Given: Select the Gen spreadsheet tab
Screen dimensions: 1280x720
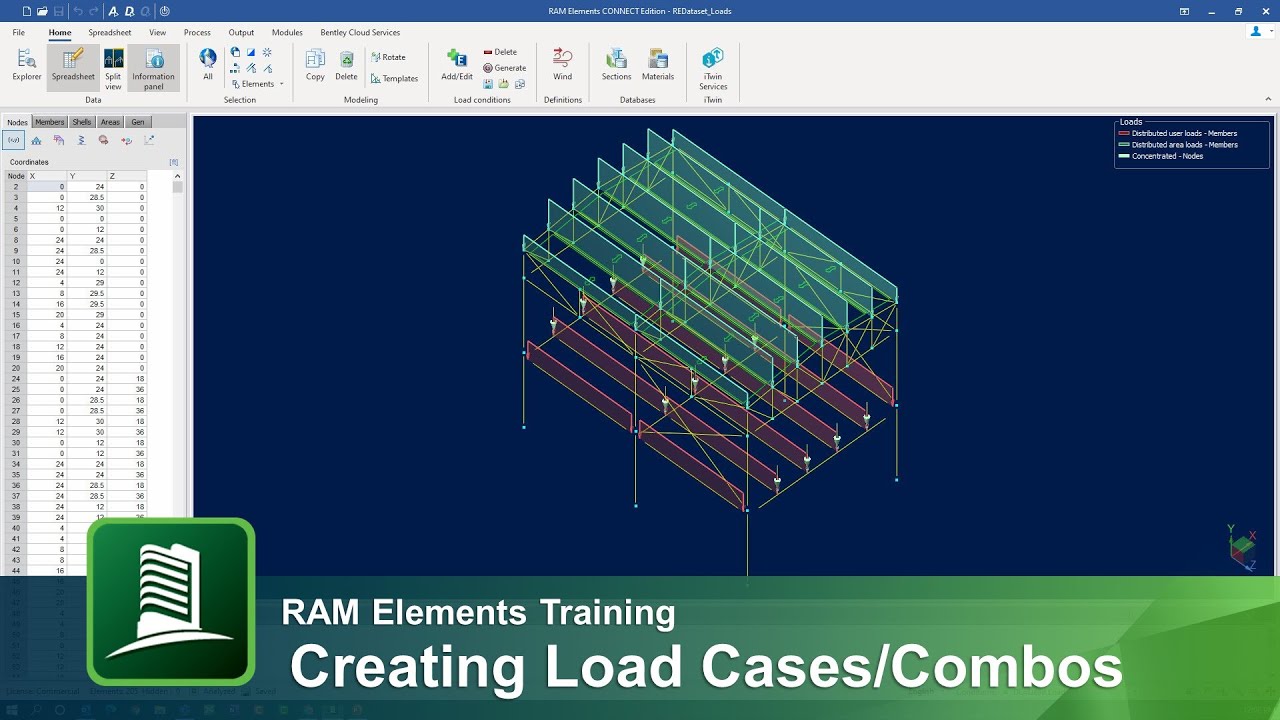Looking at the screenshot, I should tap(138, 122).
